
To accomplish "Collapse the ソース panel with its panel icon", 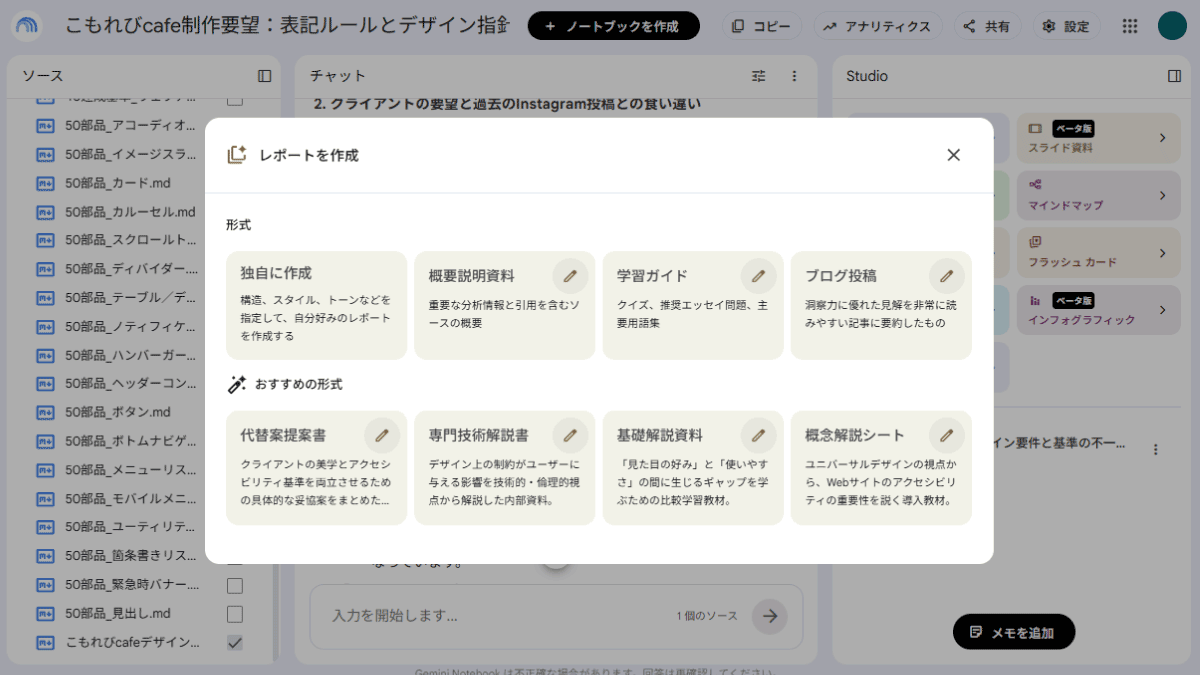I will [264, 76].
